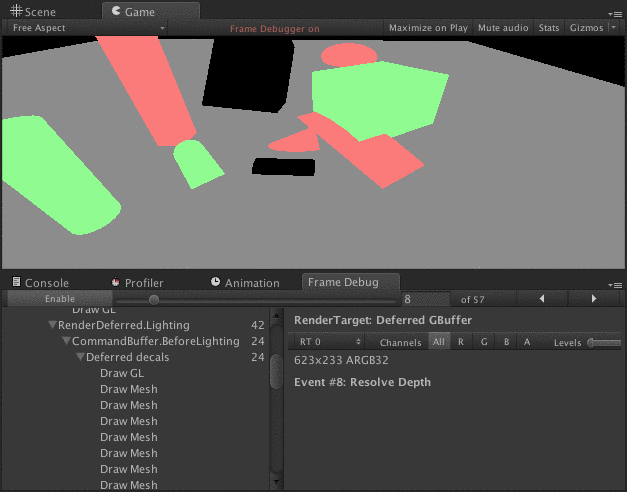Open the Profiler tab
Image resolution: width=627 pixels, height=492 pixels.
coord(138,283)
